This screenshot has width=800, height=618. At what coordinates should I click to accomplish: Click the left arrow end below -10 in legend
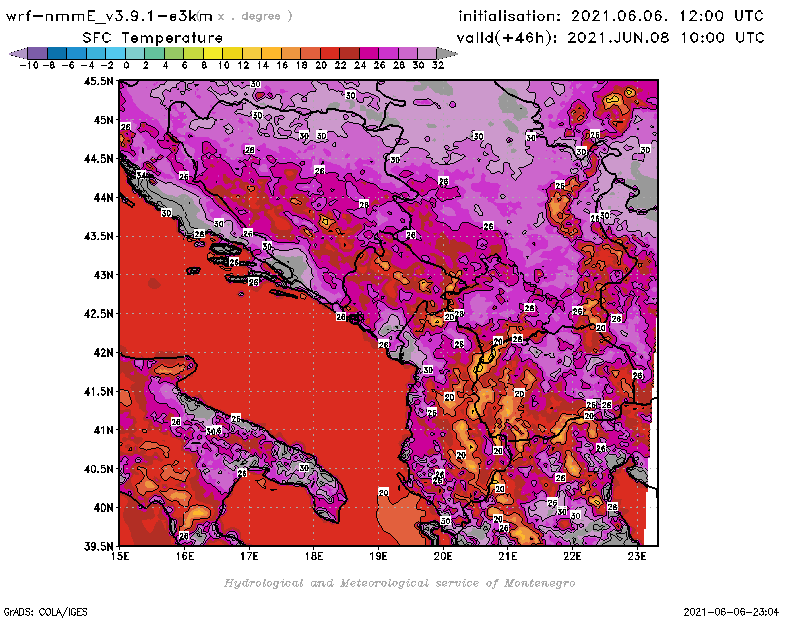coord(18,53)
